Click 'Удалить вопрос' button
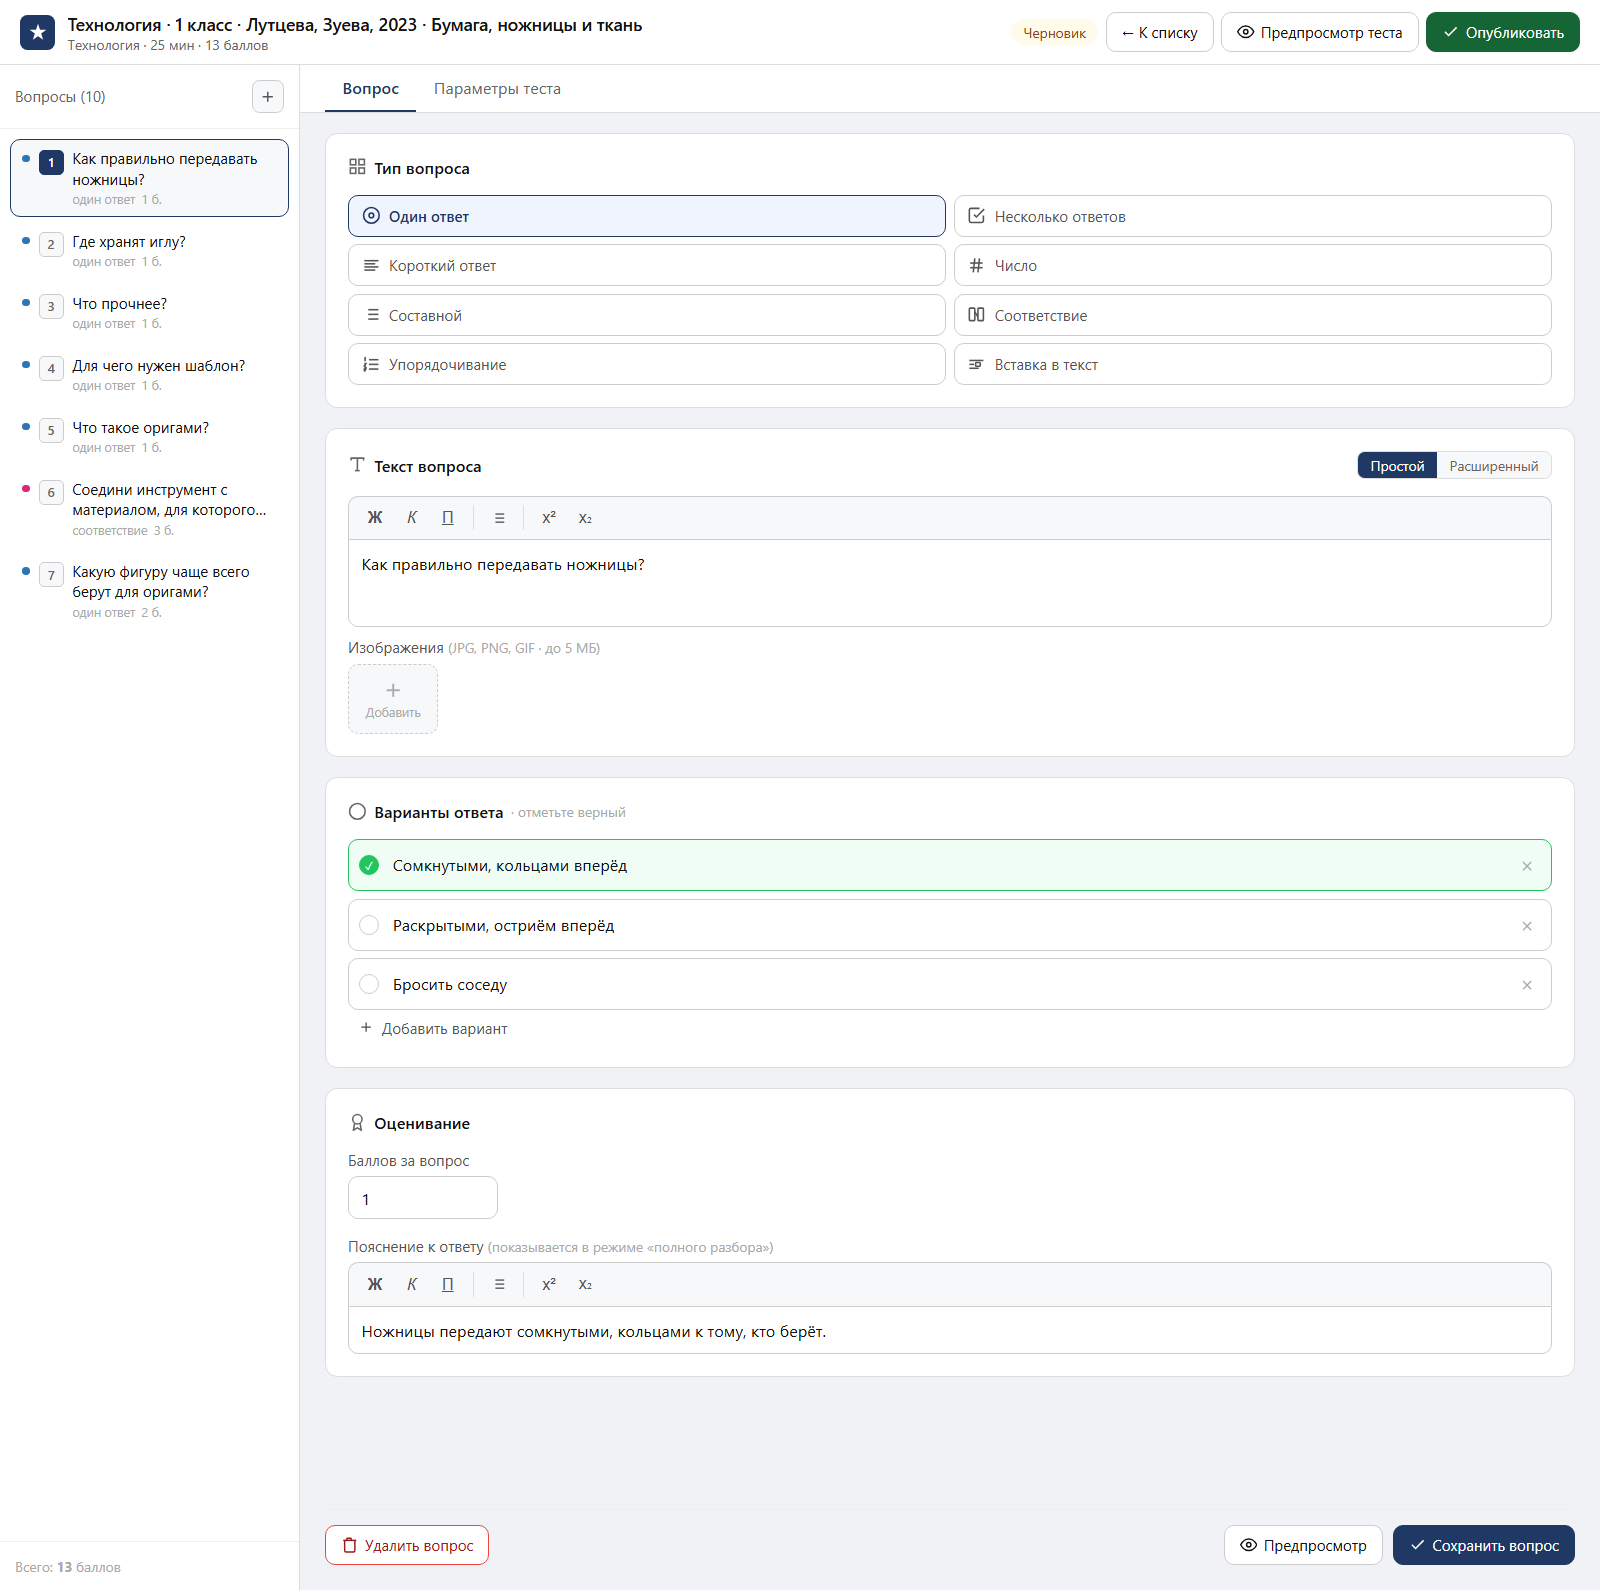This screenshot has width=1600, height=1590. [407, 1545]
